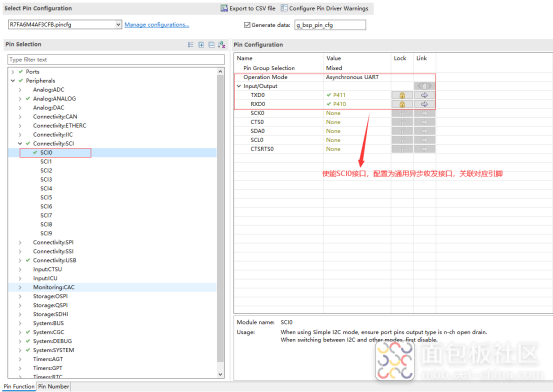Screen dimensions: 553x392
Task: Select Storage:QSPI tree item
Action: (x=50, y=305)
